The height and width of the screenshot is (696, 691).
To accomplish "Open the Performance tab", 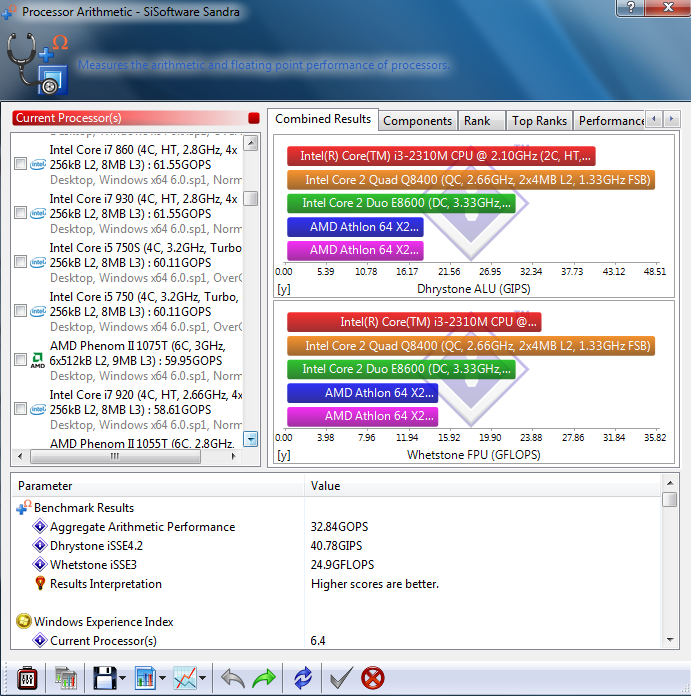I will click(609, 121).
